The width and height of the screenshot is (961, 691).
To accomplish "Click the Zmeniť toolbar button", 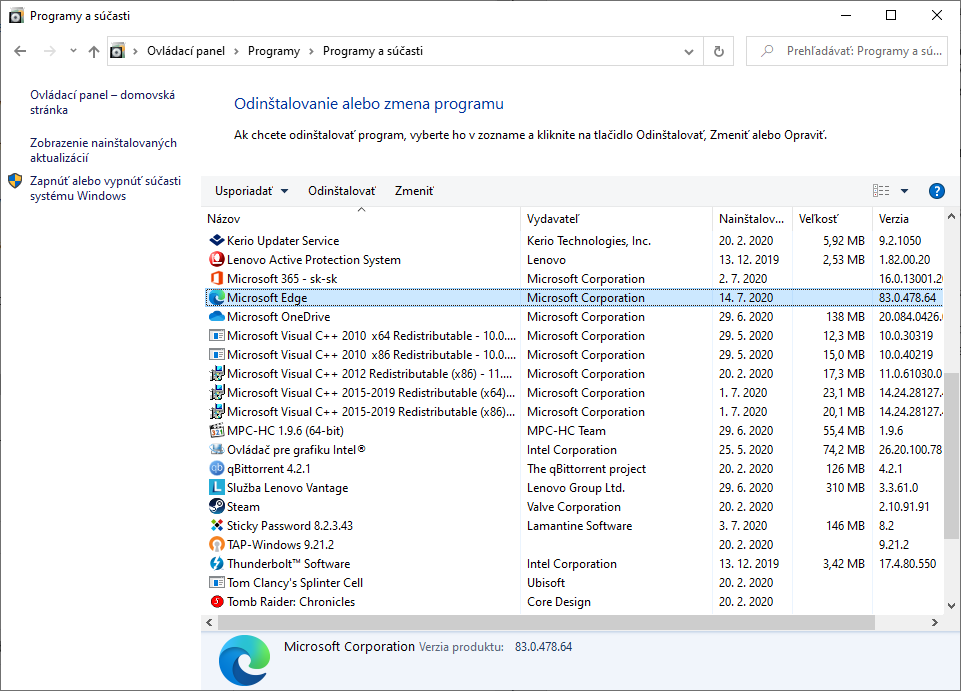I will 414,191.
